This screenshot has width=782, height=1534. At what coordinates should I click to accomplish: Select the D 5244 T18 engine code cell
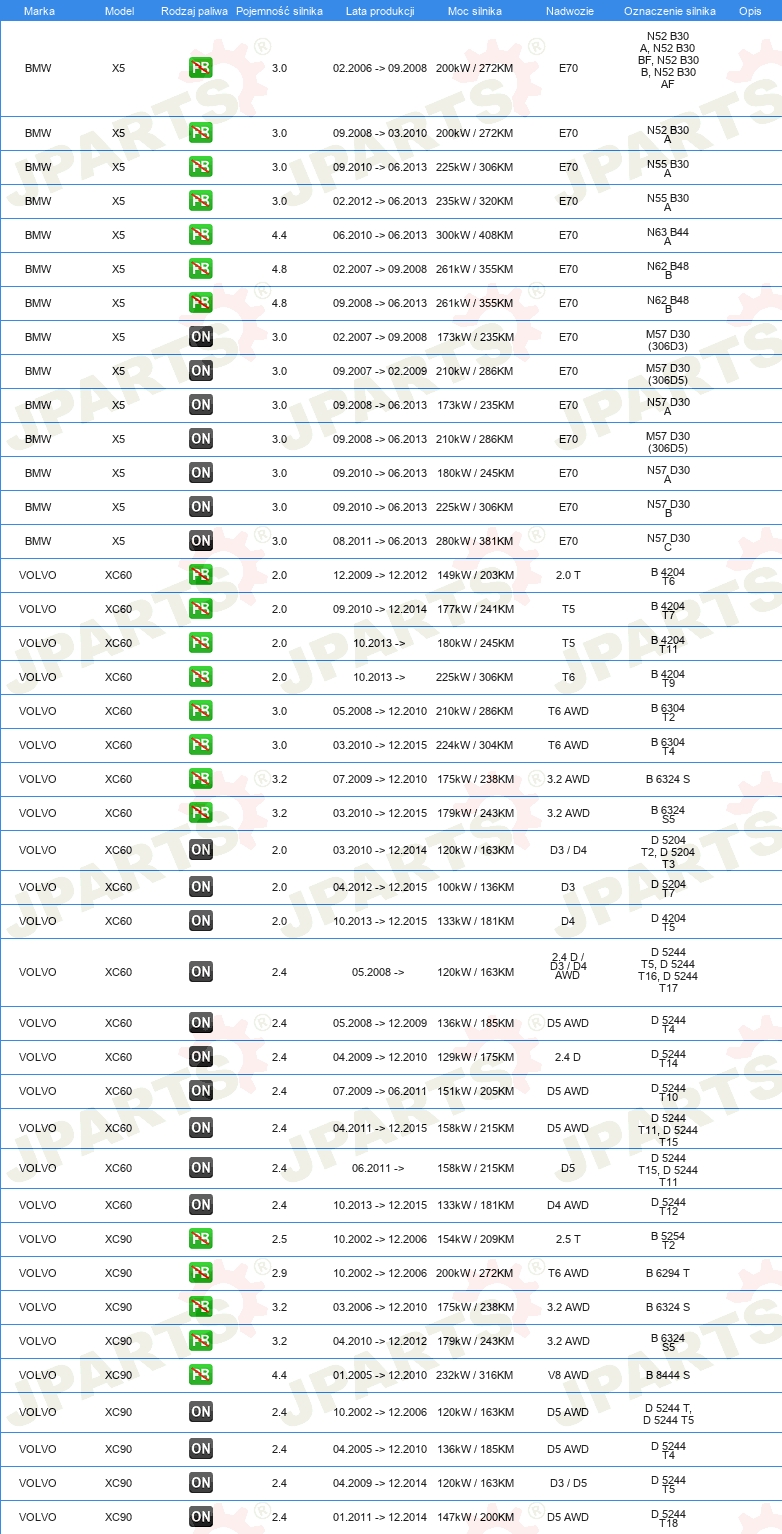pyautogui.click(x=668, y=1517)
